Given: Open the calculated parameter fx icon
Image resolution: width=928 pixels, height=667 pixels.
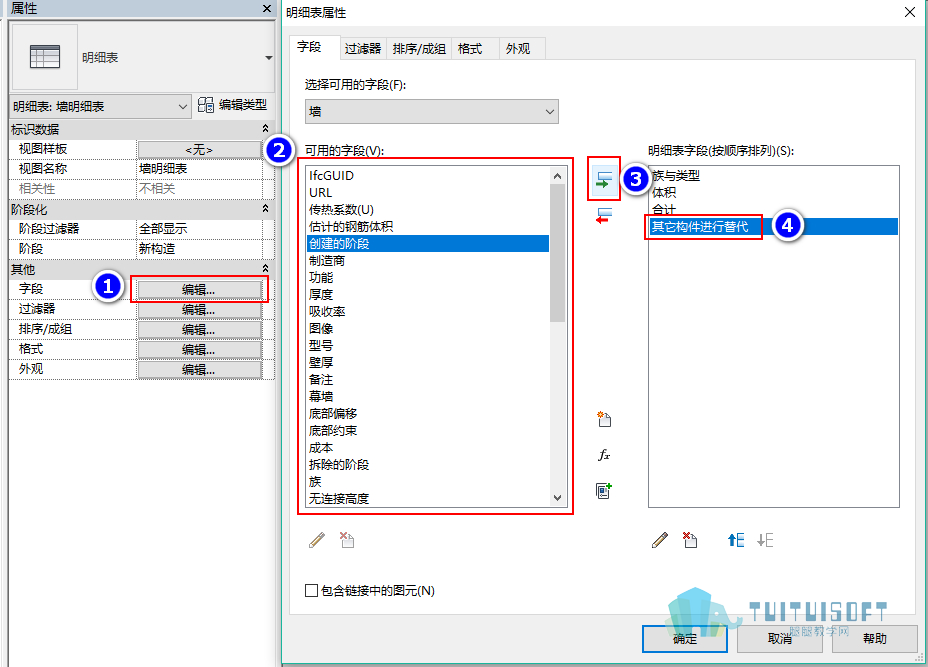Looking at the screenshot, I should click(x=604, y=455).
